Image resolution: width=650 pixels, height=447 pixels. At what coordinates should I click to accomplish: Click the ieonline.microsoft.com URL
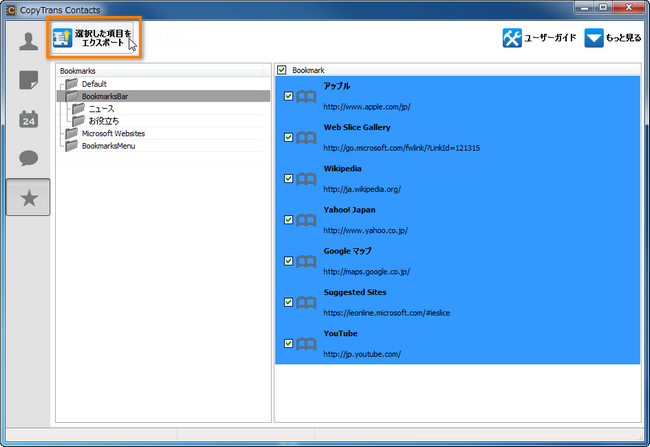click(x=387, y=313)
